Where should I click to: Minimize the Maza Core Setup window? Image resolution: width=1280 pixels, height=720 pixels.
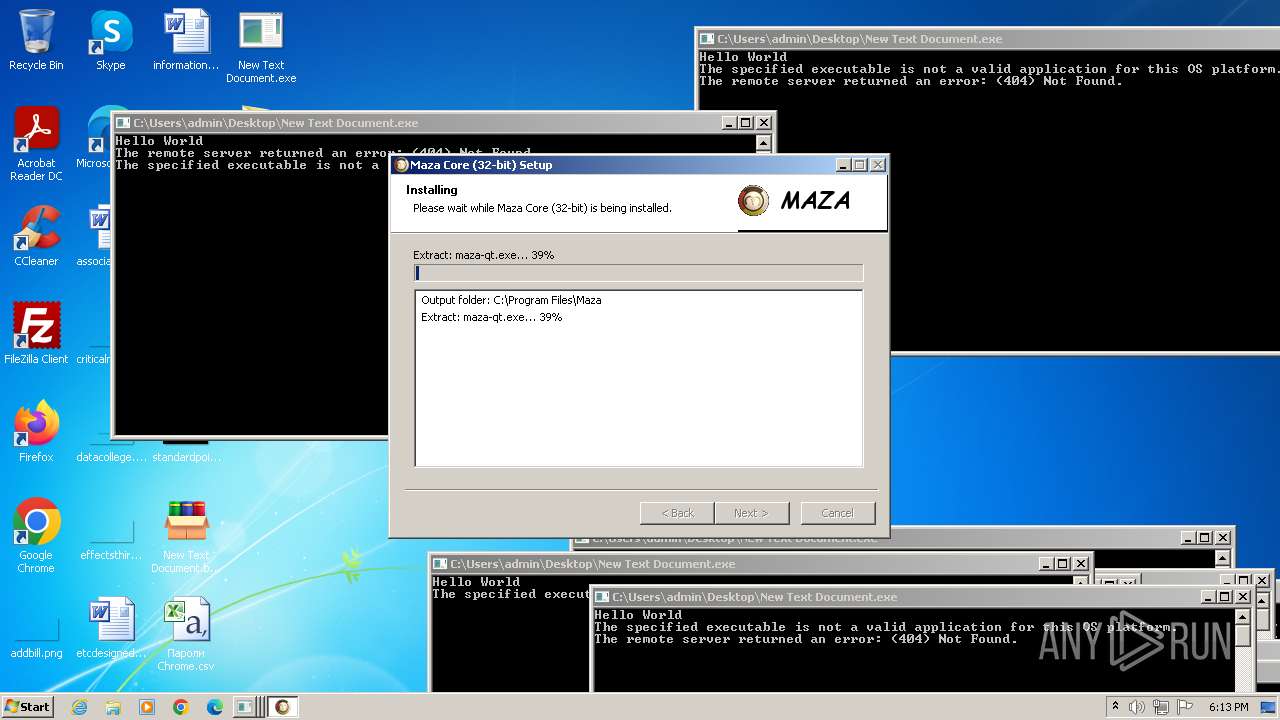point(842,165)
